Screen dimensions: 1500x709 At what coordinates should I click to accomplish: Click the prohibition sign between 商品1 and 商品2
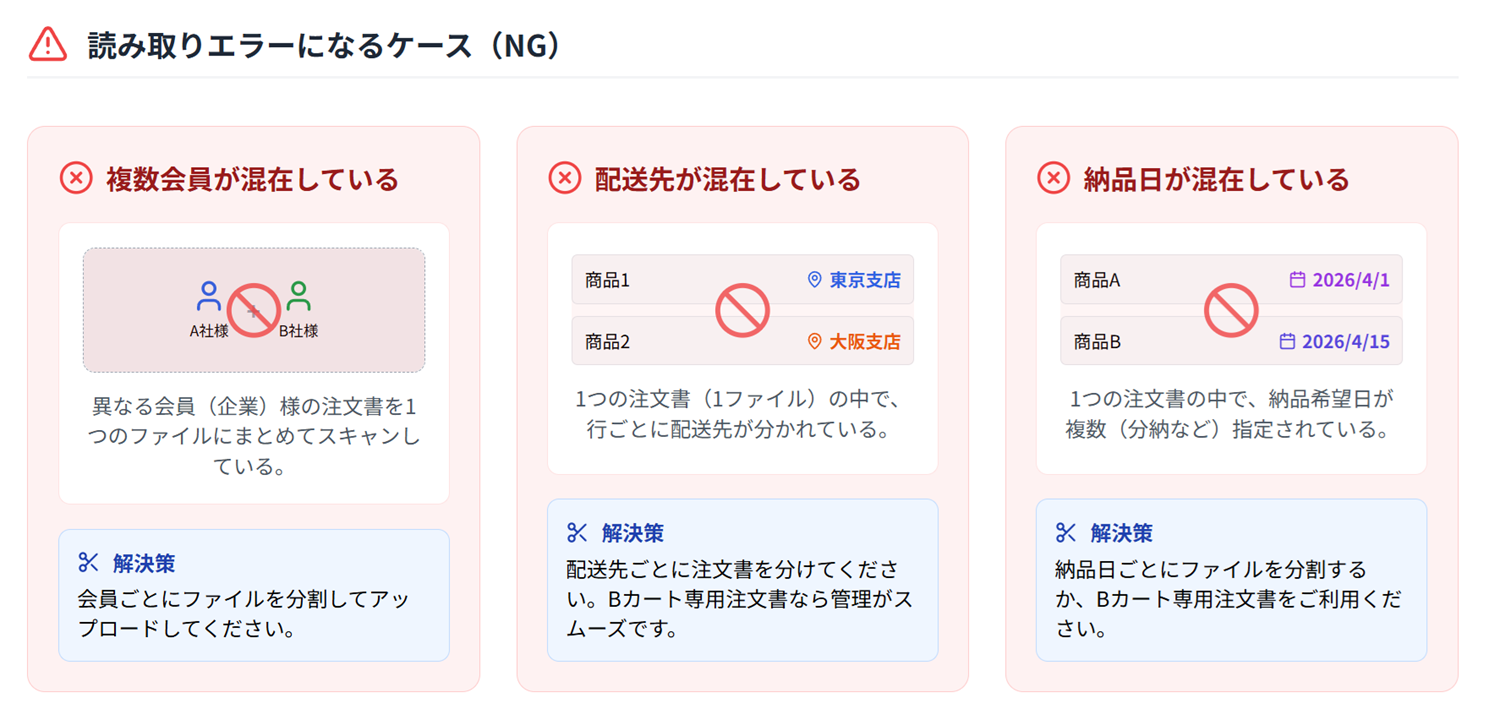tap(742, 310)
